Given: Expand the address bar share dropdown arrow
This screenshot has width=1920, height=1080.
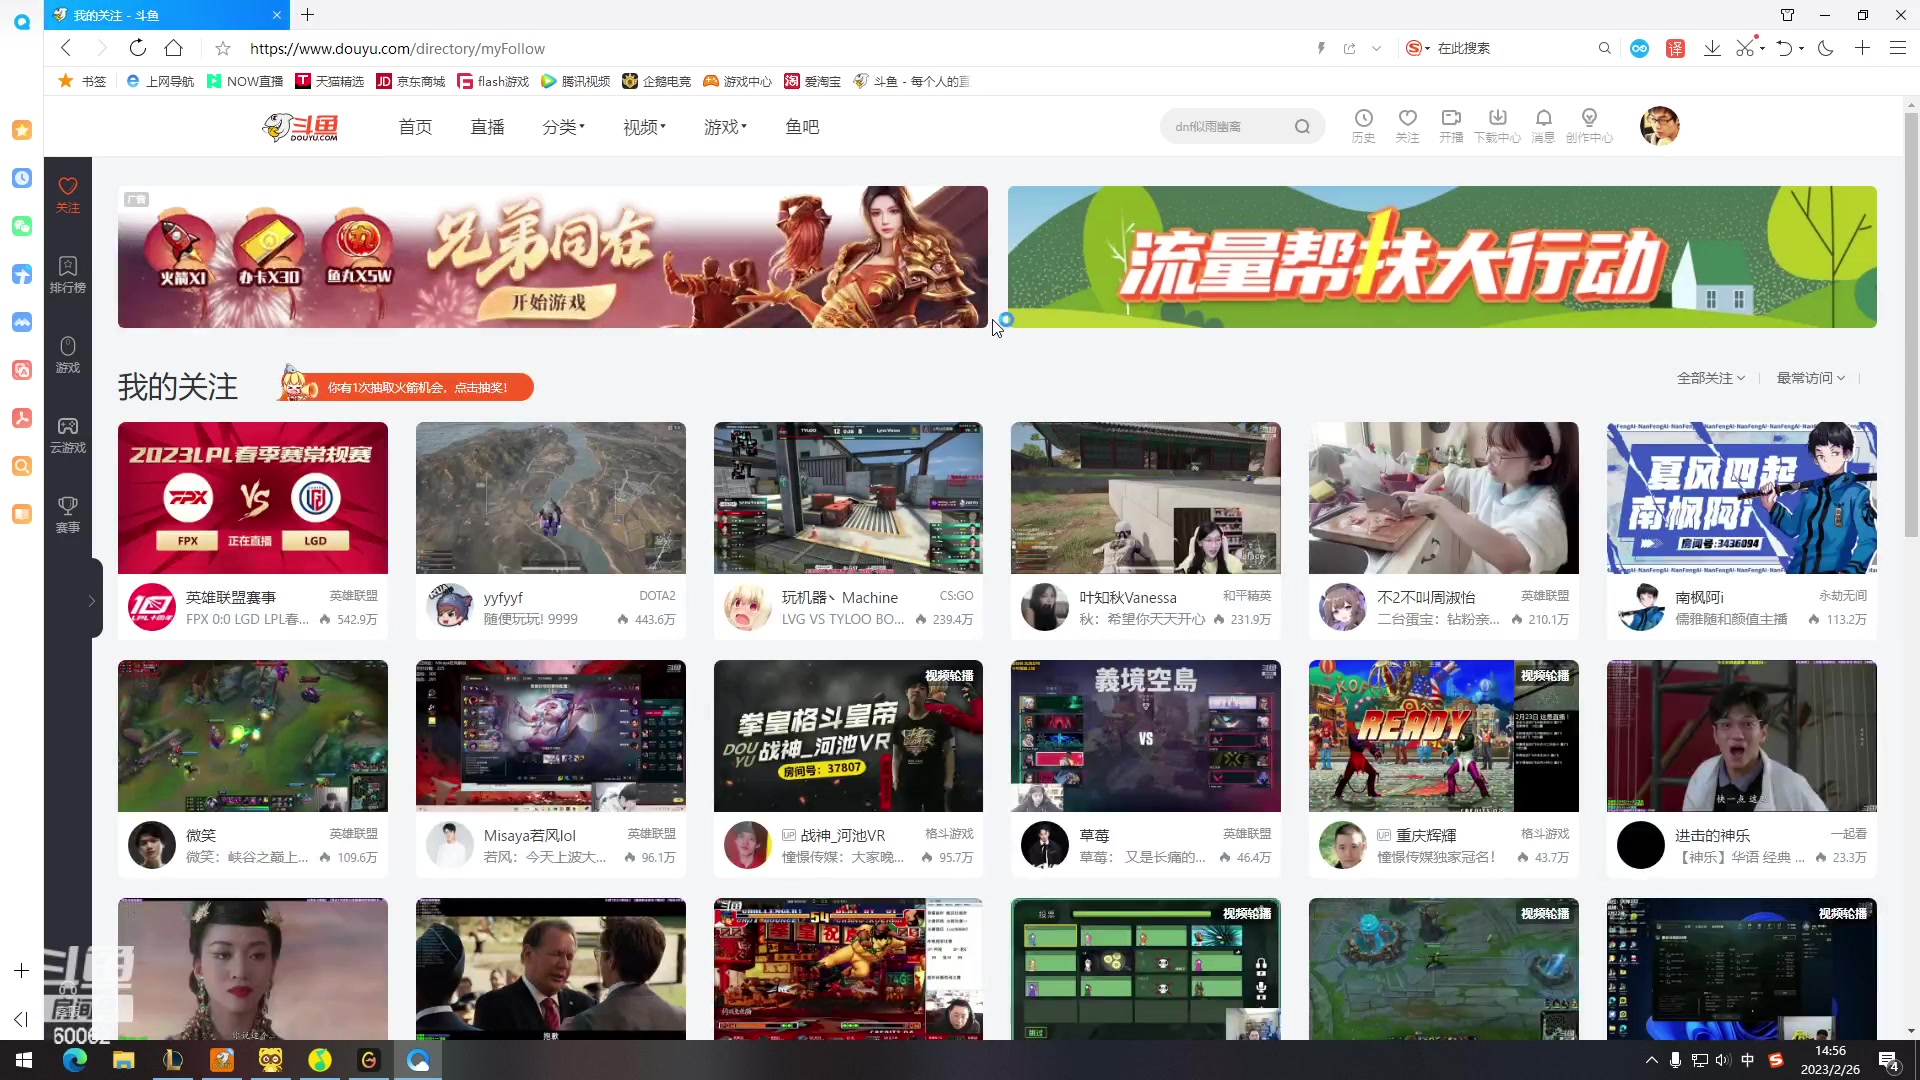Looking at the screenshot, I should (1377, 48).
